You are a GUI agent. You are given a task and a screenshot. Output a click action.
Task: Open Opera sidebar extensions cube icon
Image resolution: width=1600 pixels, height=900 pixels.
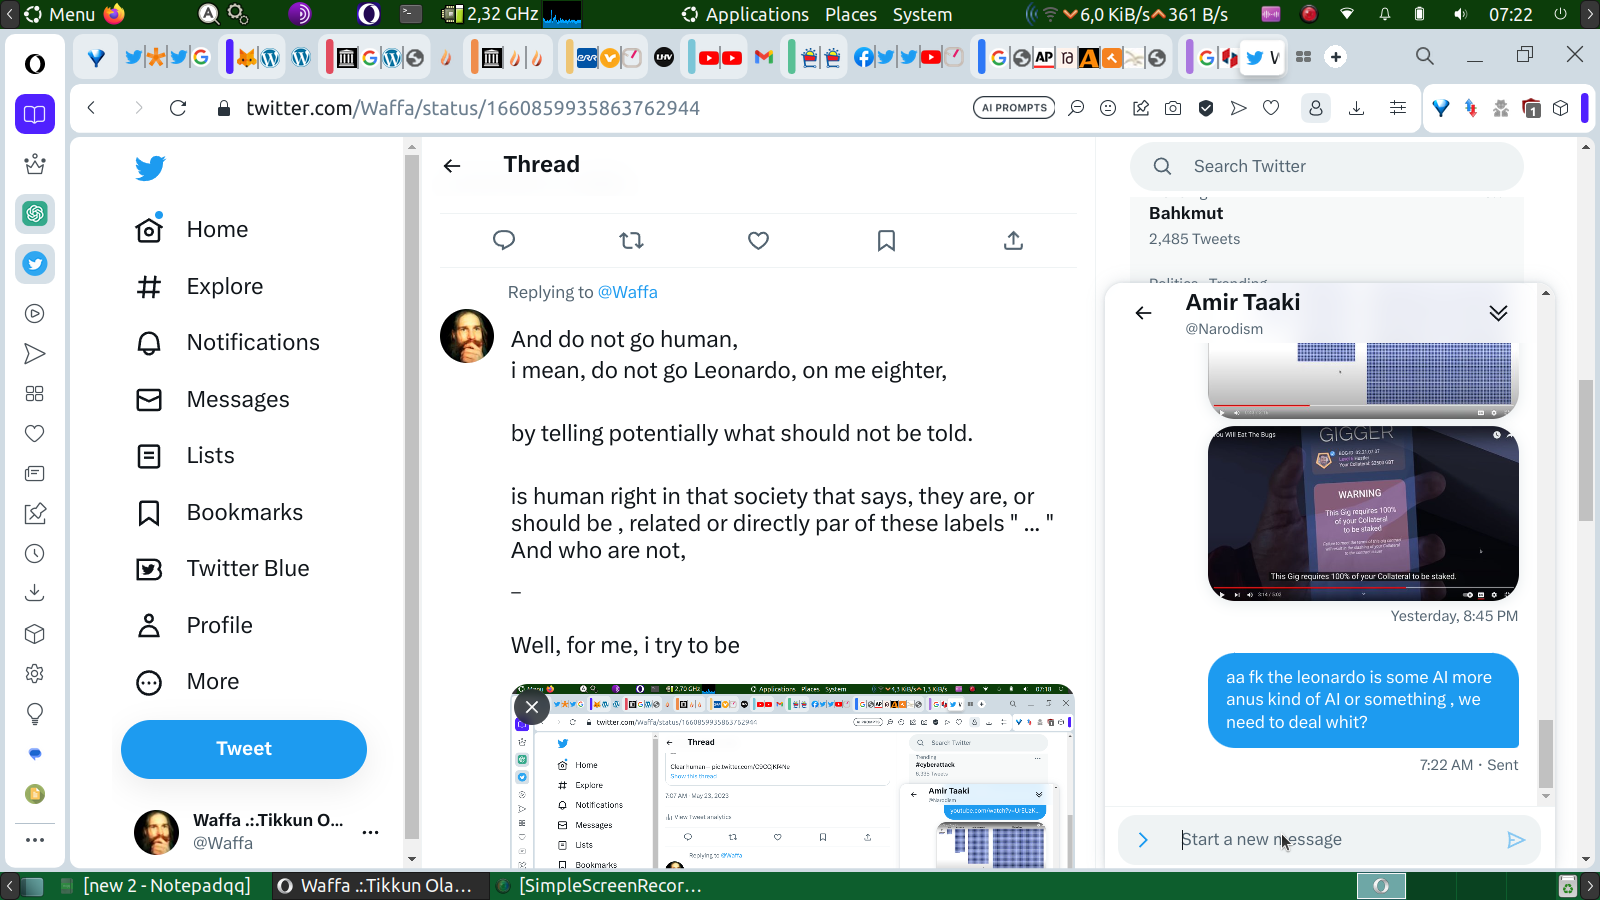(x=35, y=634)
